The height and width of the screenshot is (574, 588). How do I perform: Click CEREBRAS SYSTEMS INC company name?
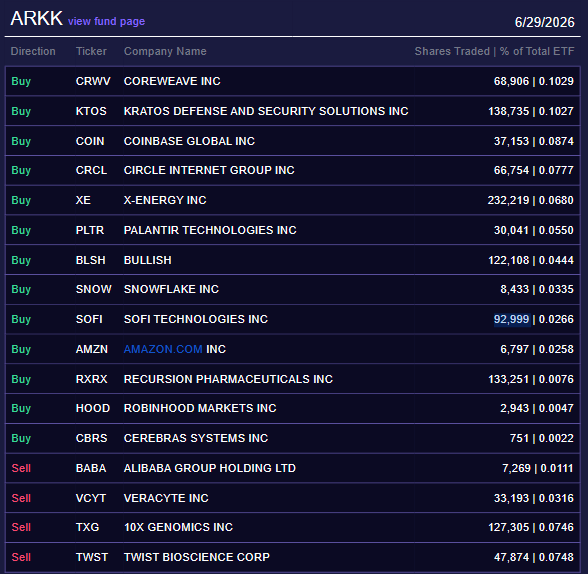pos(196,438)
